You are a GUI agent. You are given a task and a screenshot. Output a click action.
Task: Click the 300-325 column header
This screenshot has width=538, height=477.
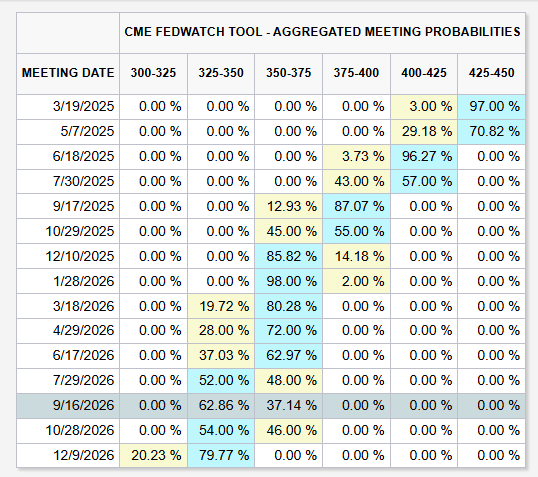[153, 73]
